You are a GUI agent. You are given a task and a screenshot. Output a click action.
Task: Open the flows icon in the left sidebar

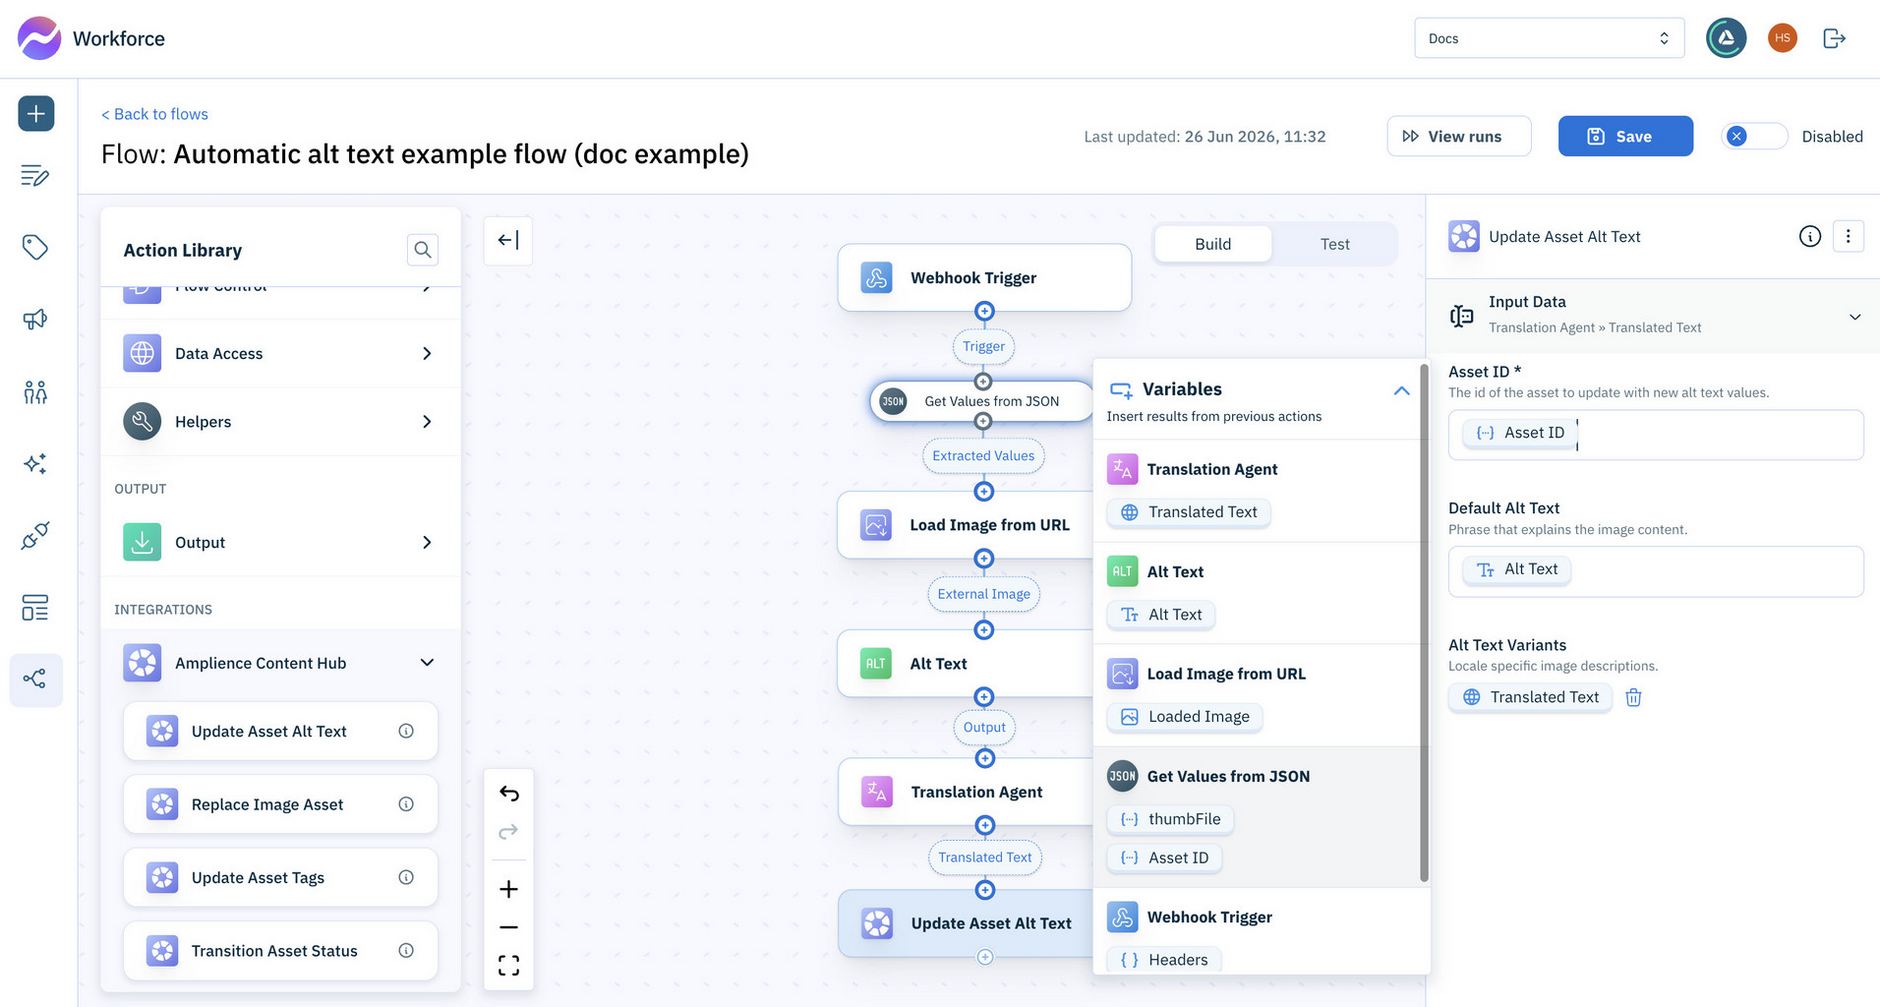pos(35,680)
